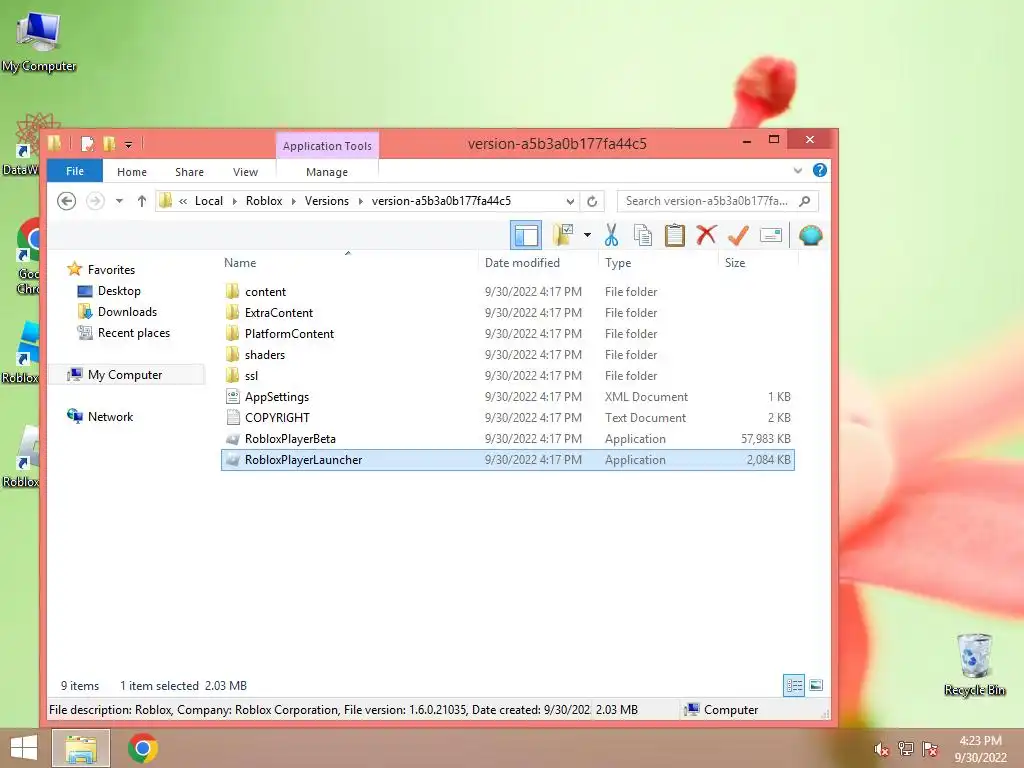Open the dropdown arrow beside new folder icon
This screenshot has width=1024, height=768.
[587, 235]
